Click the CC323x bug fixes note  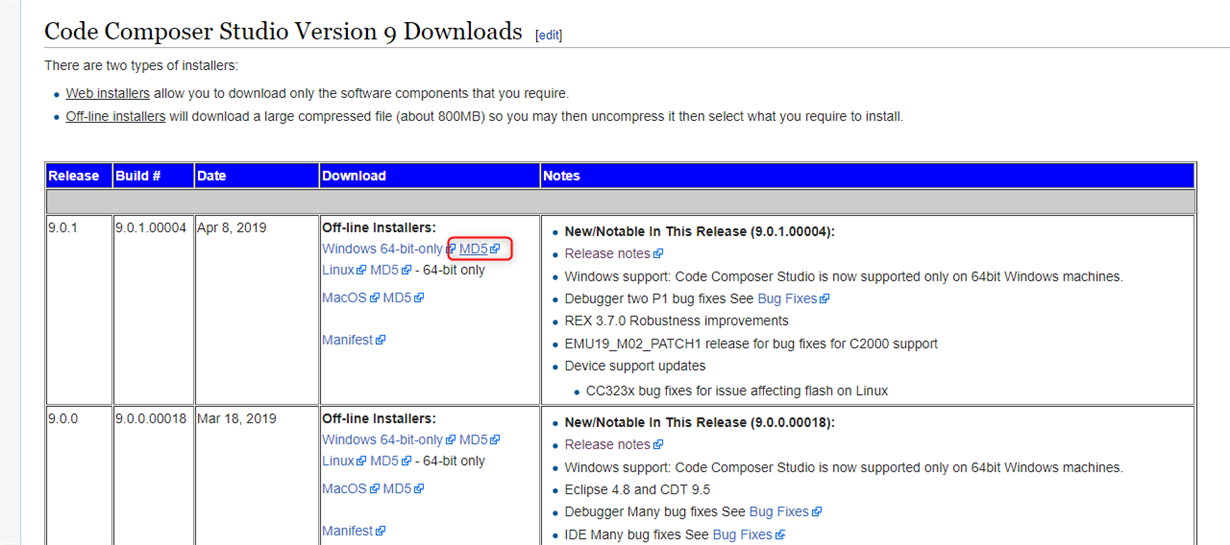(x=737, y=390)
